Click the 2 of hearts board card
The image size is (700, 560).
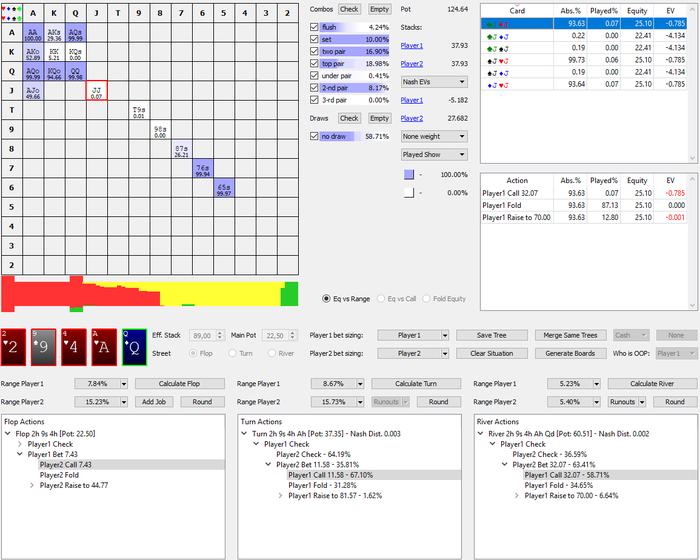pyautogui.click(x=13, y=347)
